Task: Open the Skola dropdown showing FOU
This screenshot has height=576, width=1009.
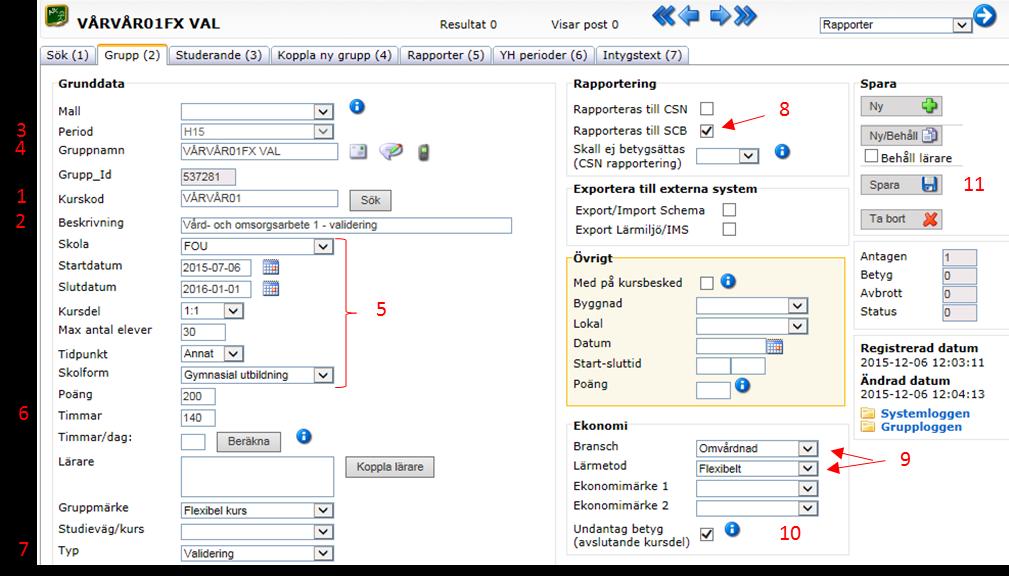Action: [257, 246]
